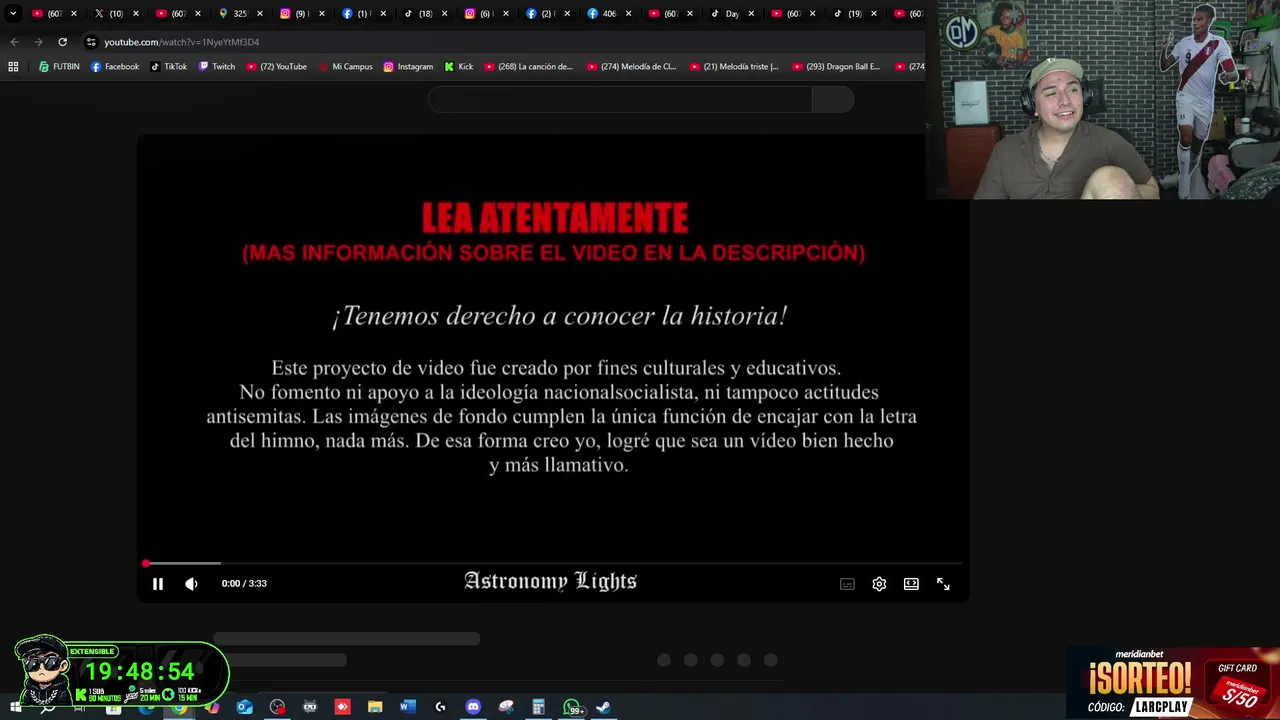Open the Twitch bookmark
1280x720 pixels.
tap(217, 67)
